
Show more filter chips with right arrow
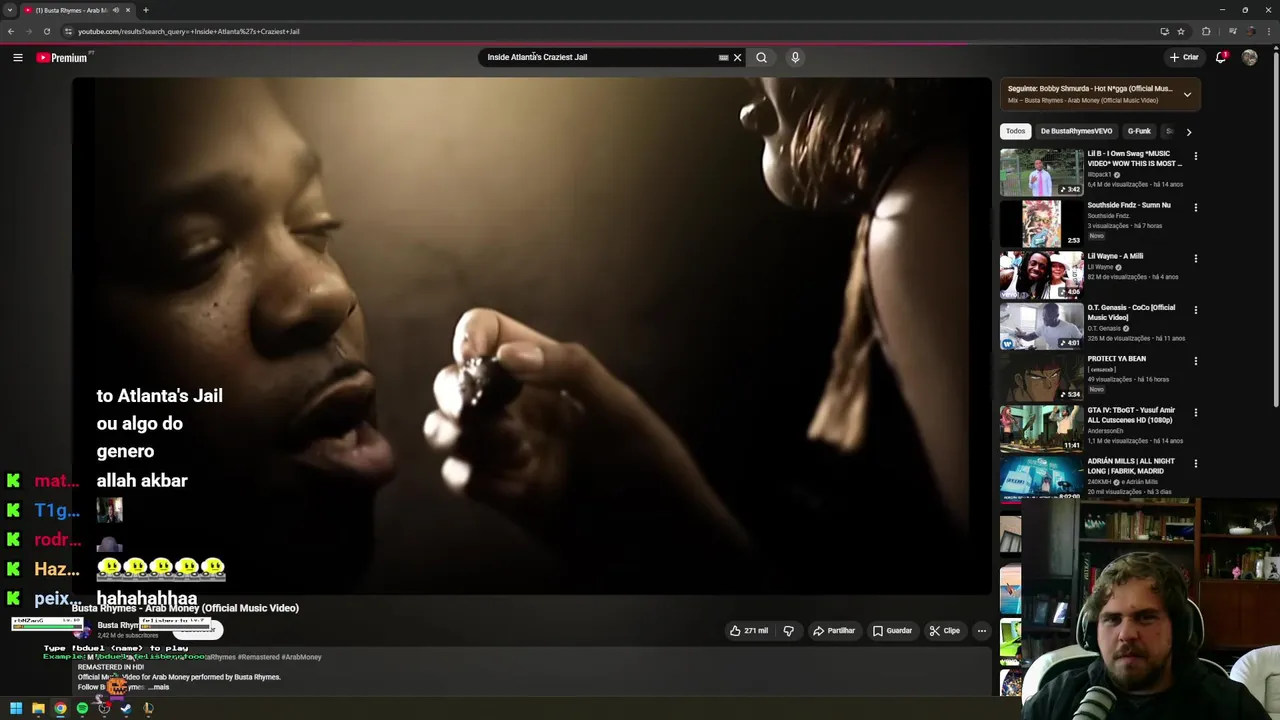[x=1188, y=131]
